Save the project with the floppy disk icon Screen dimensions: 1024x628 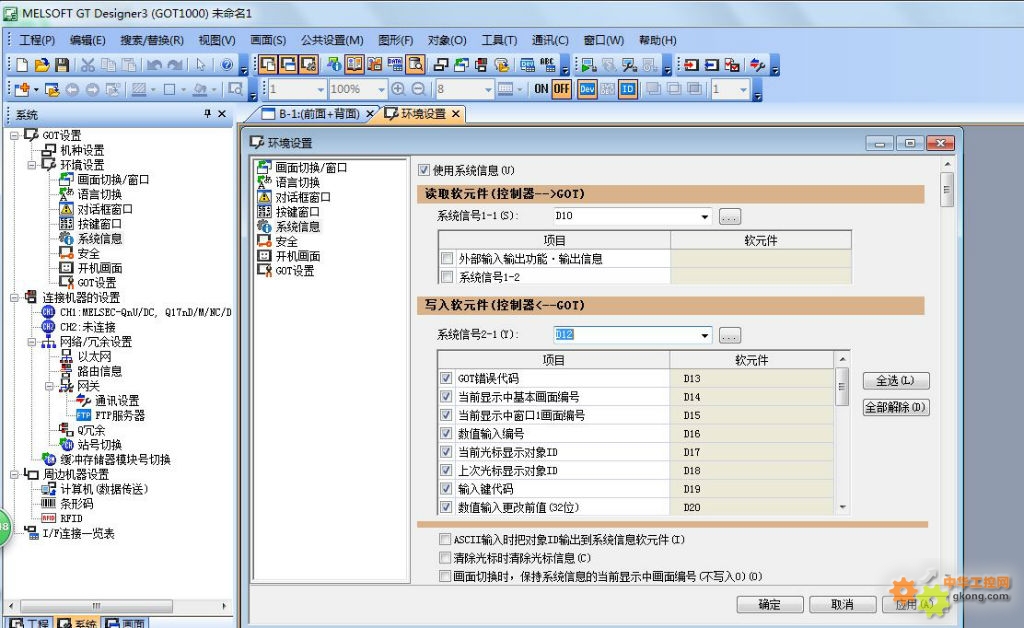[62, 65]
